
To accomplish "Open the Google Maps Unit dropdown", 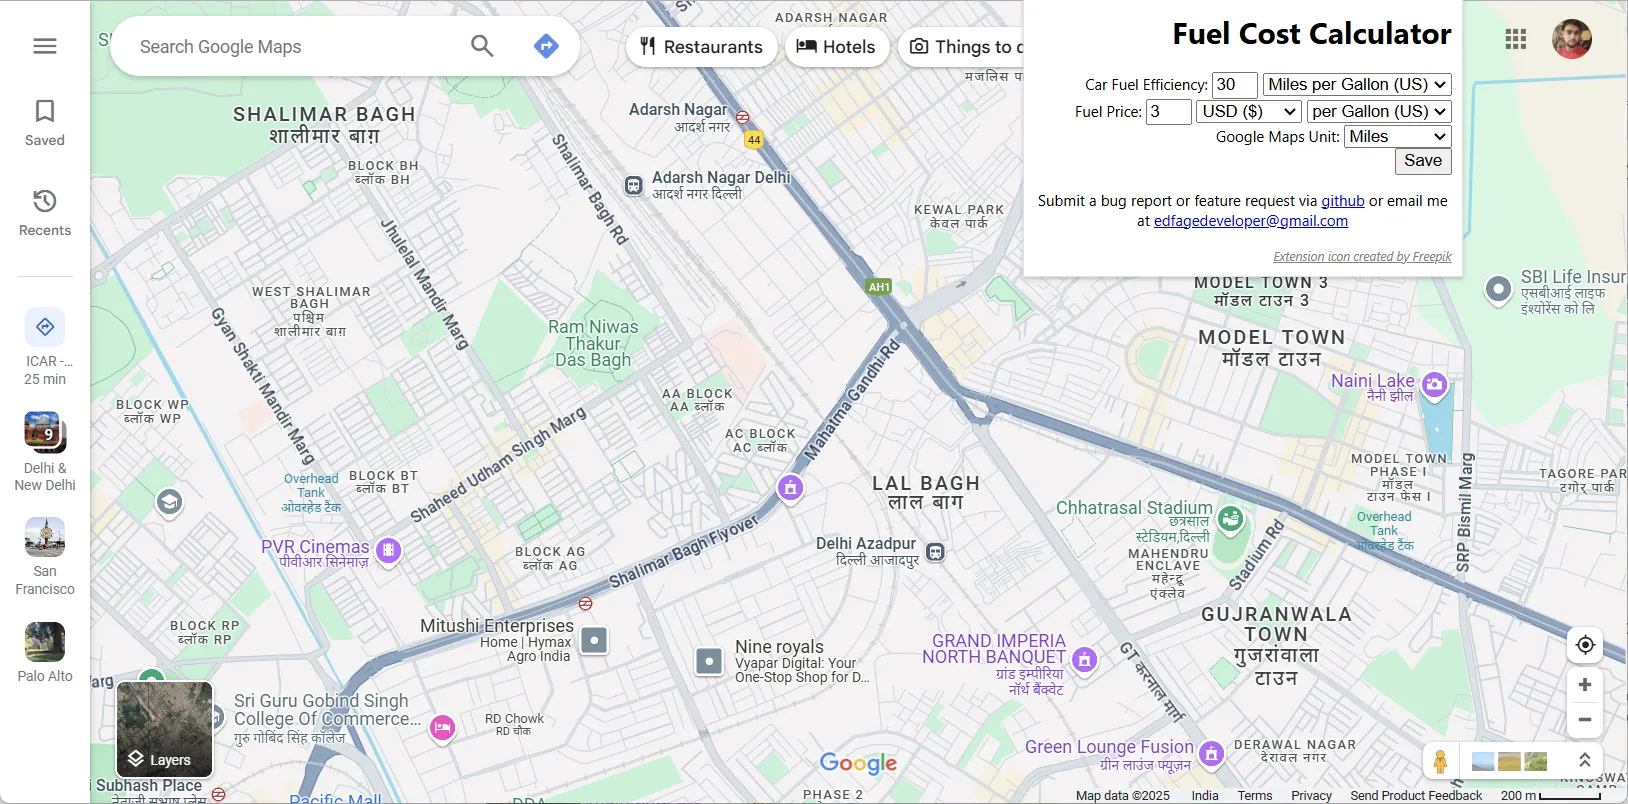I will click(x=1397, y=137).
